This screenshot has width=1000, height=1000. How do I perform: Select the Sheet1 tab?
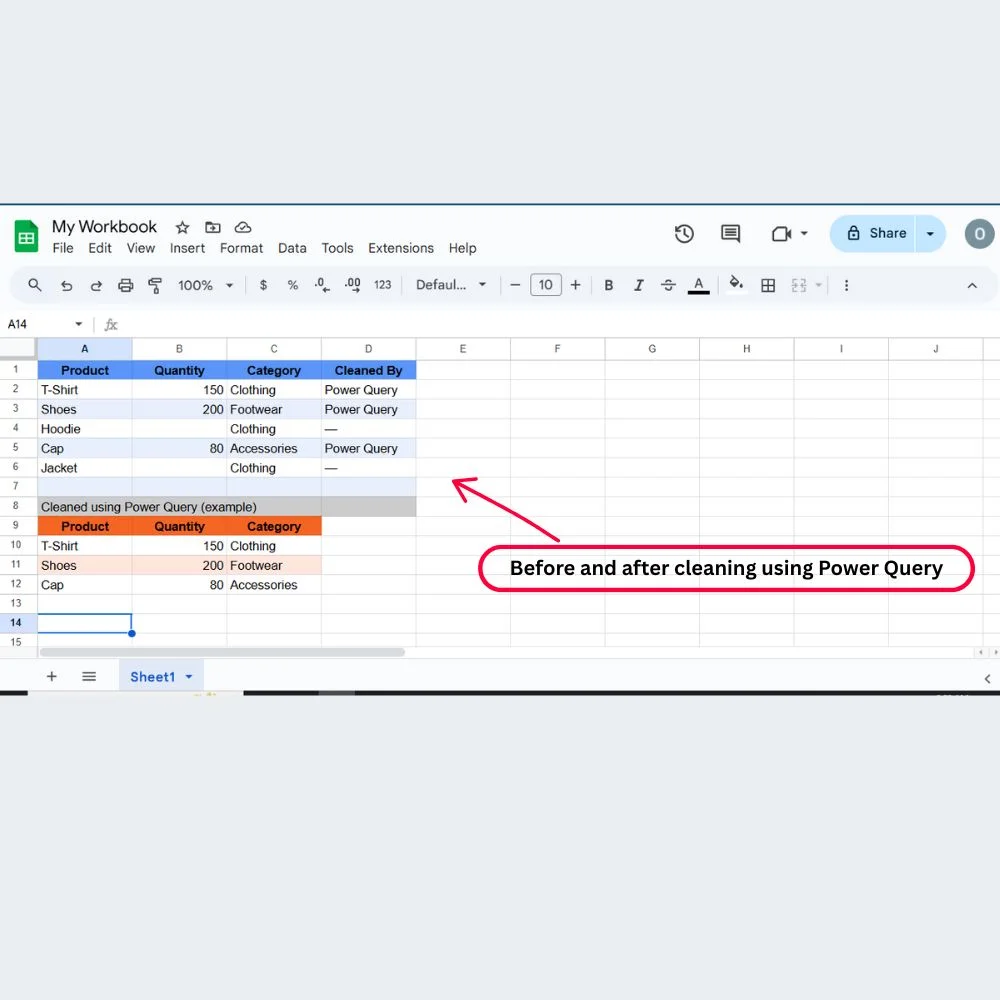[152, 677]
